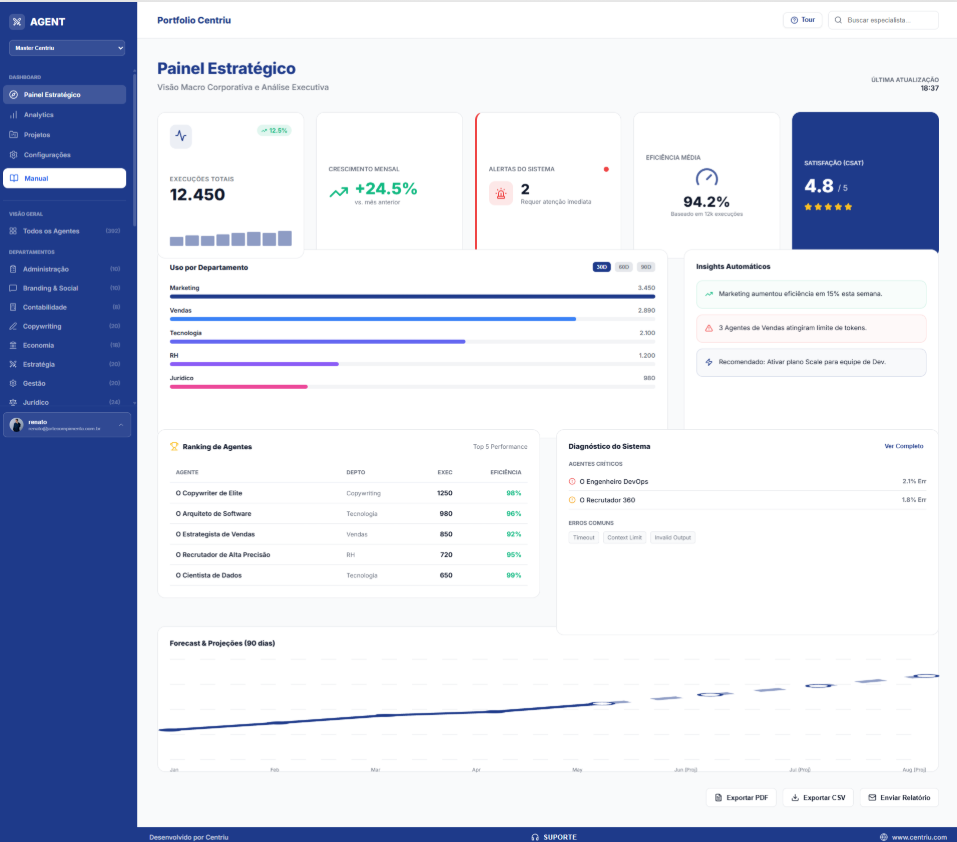The image size is (957, 842).
Task: Click the May data point on forecast chart
Action: [603, 703]
